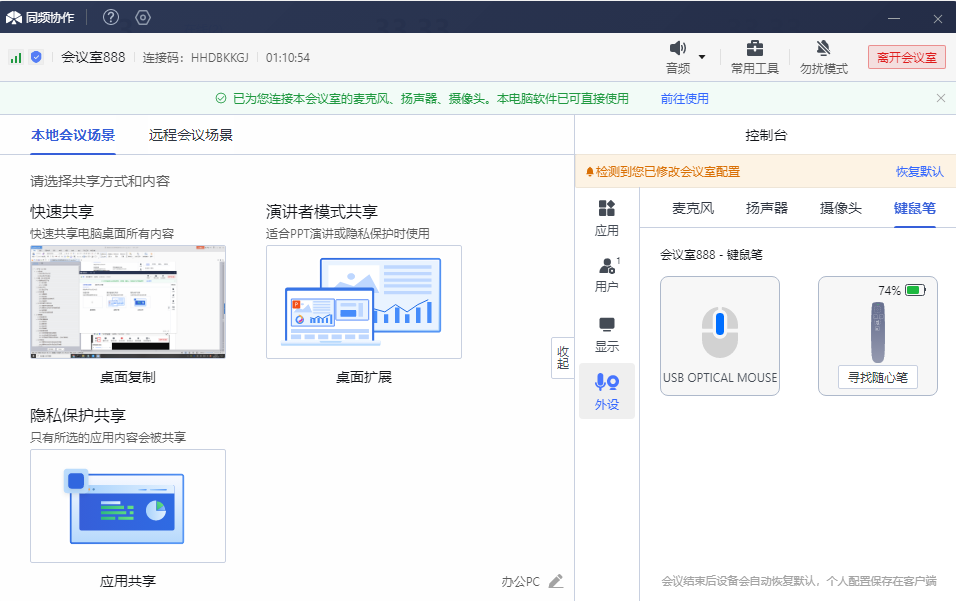Switch to 远程会议场景 tab
956x601 pixels.
(x=191, y=135)
